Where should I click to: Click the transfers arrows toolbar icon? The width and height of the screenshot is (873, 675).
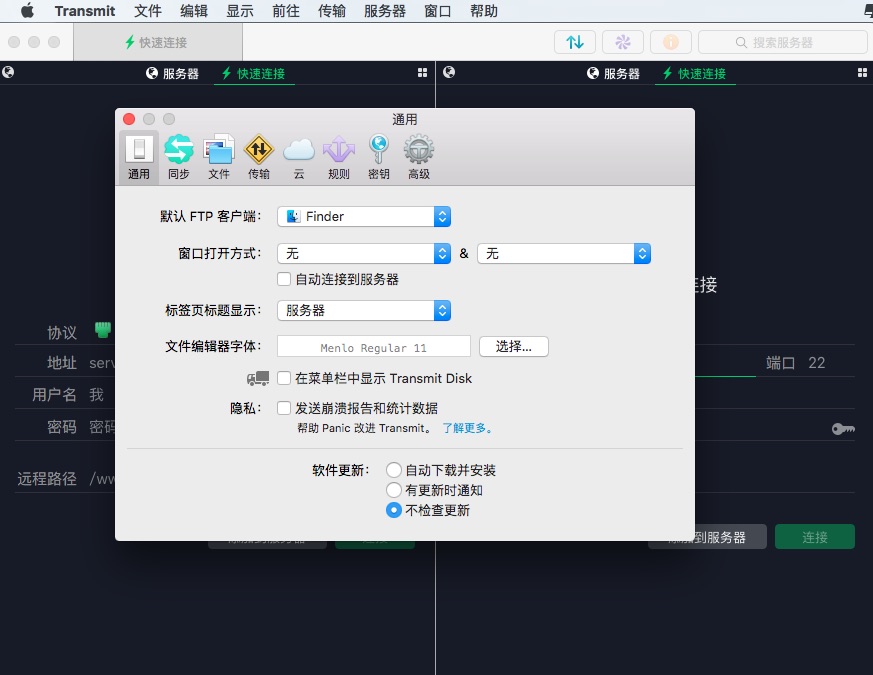click(575, 42)
